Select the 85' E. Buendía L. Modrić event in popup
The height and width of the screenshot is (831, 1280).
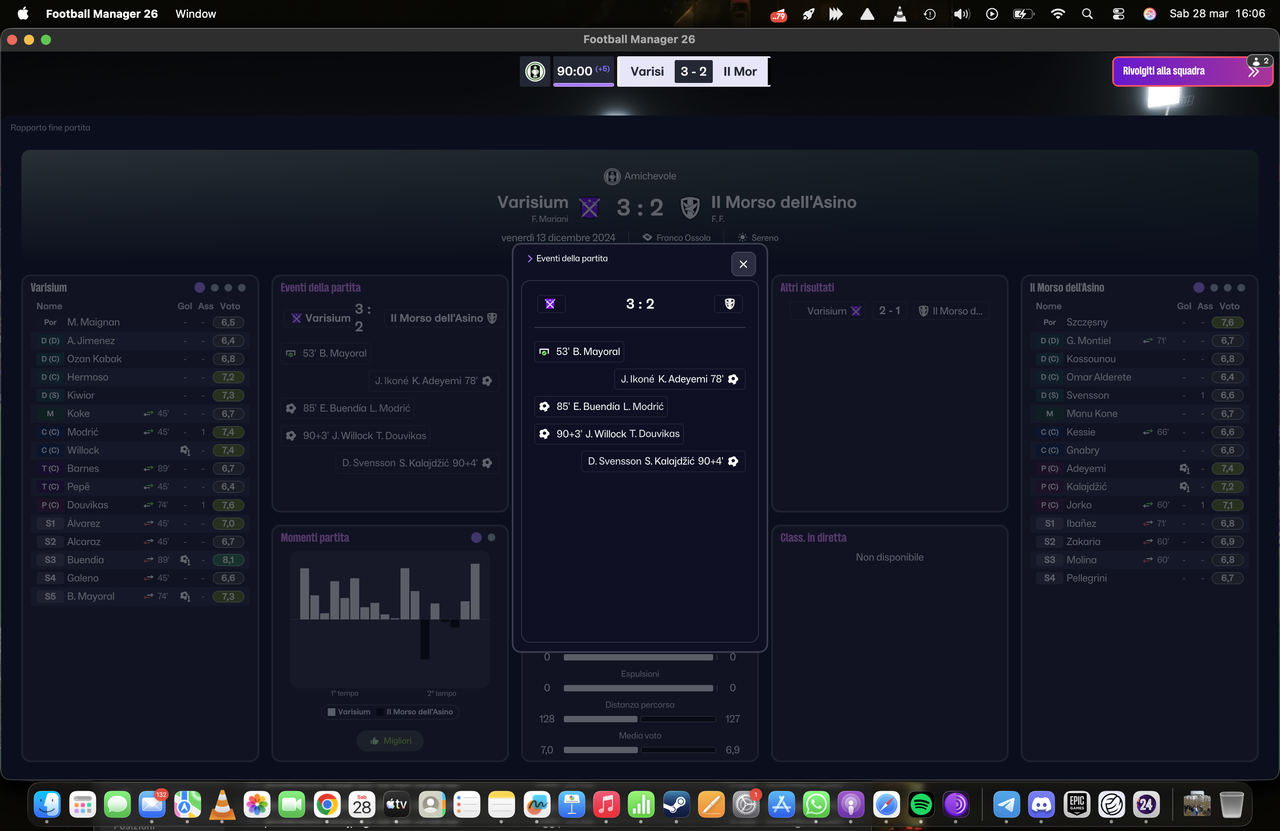click(601, 407)
